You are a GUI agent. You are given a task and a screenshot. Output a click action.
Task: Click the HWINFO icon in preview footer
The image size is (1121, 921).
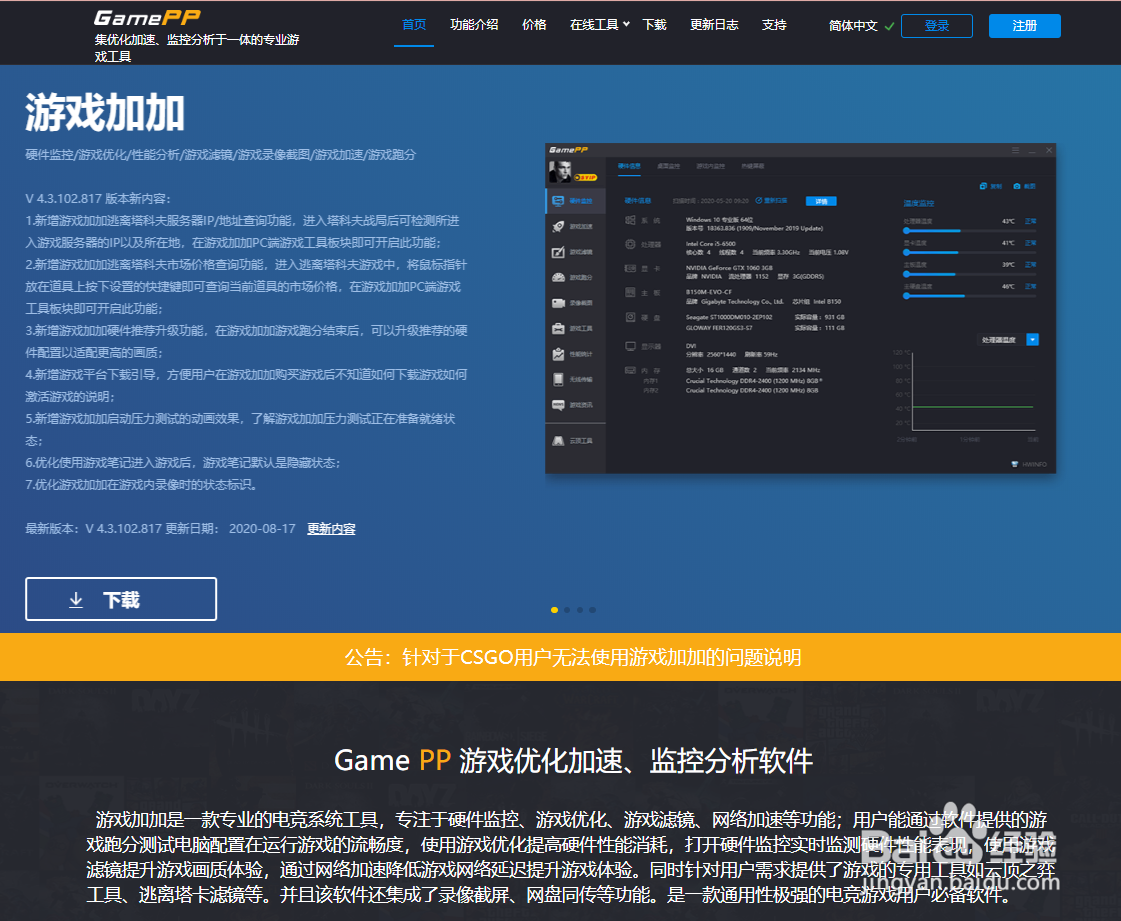point(1014,464)
